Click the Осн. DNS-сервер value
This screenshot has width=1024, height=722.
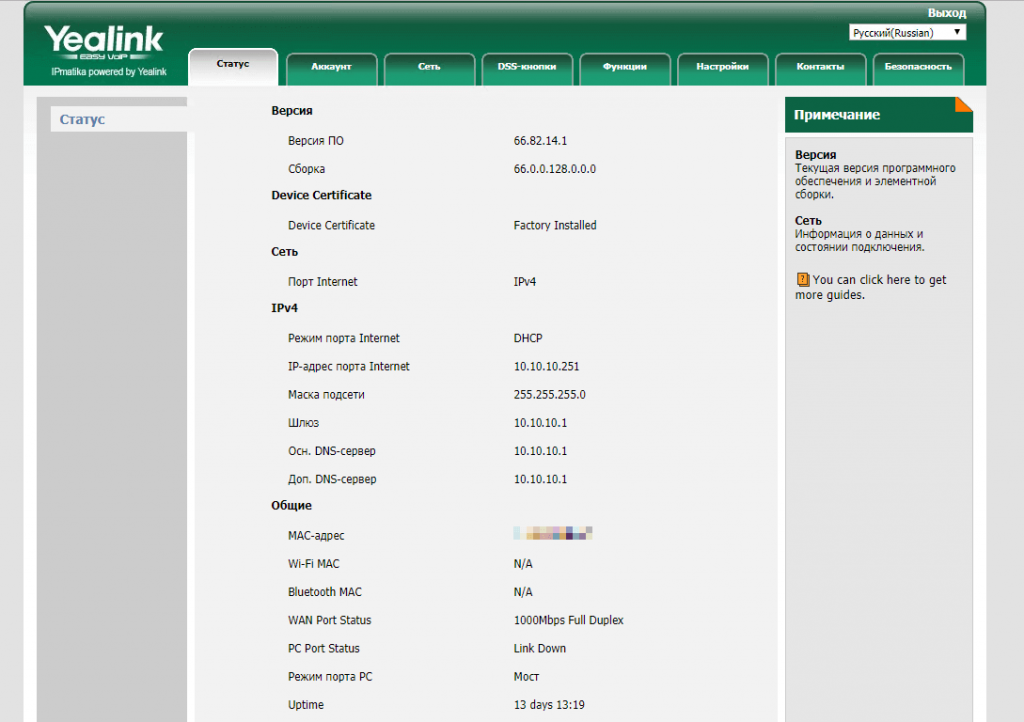[x=540, y=451]
